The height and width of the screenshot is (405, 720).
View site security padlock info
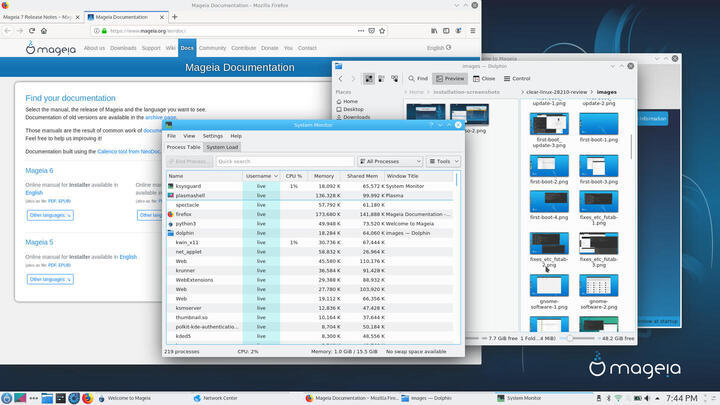tap(104, 31)
